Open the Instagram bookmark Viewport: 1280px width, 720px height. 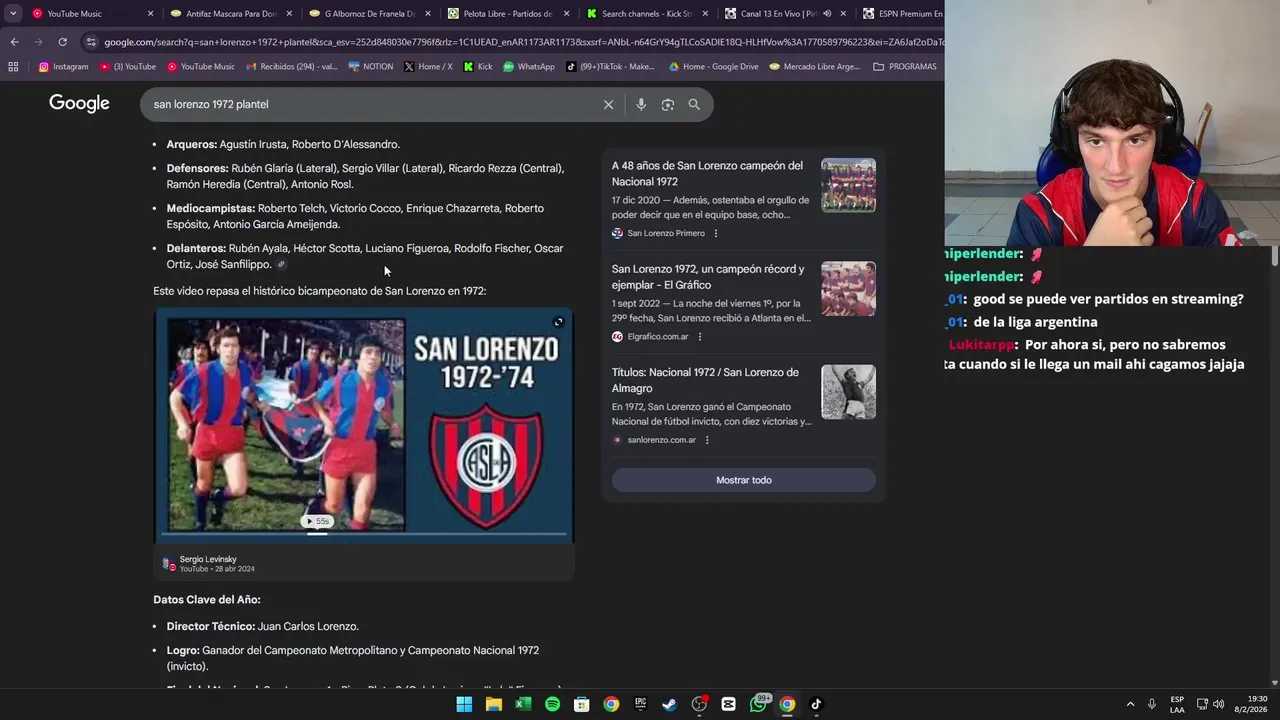coord(63,67)
